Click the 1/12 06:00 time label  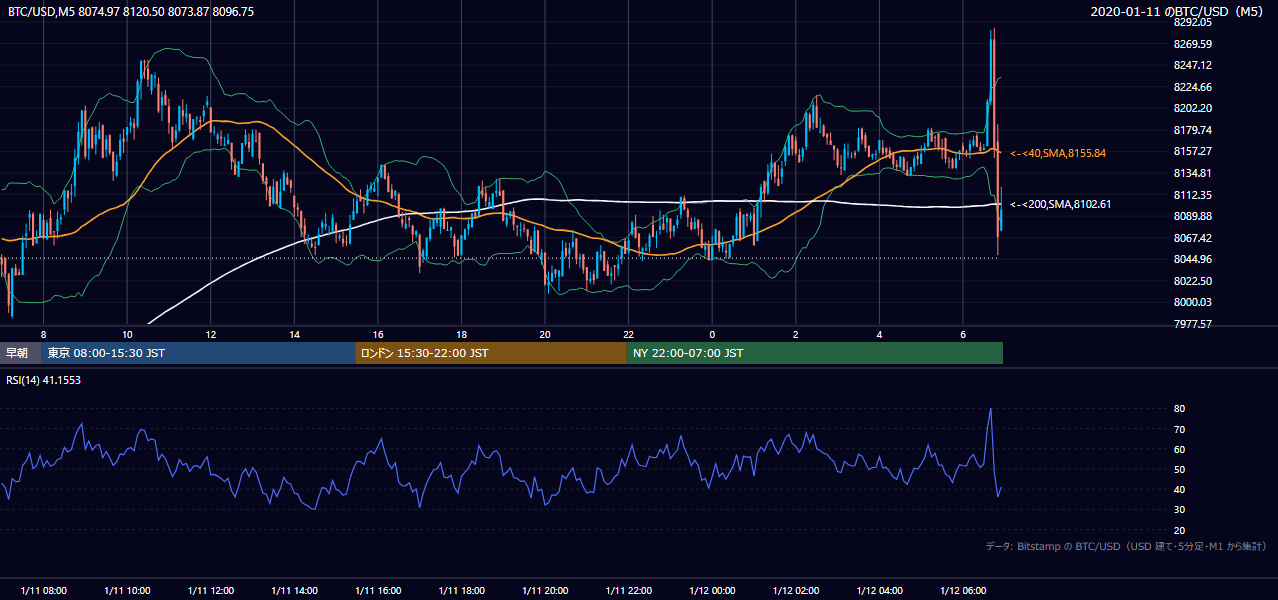[962, 590]
